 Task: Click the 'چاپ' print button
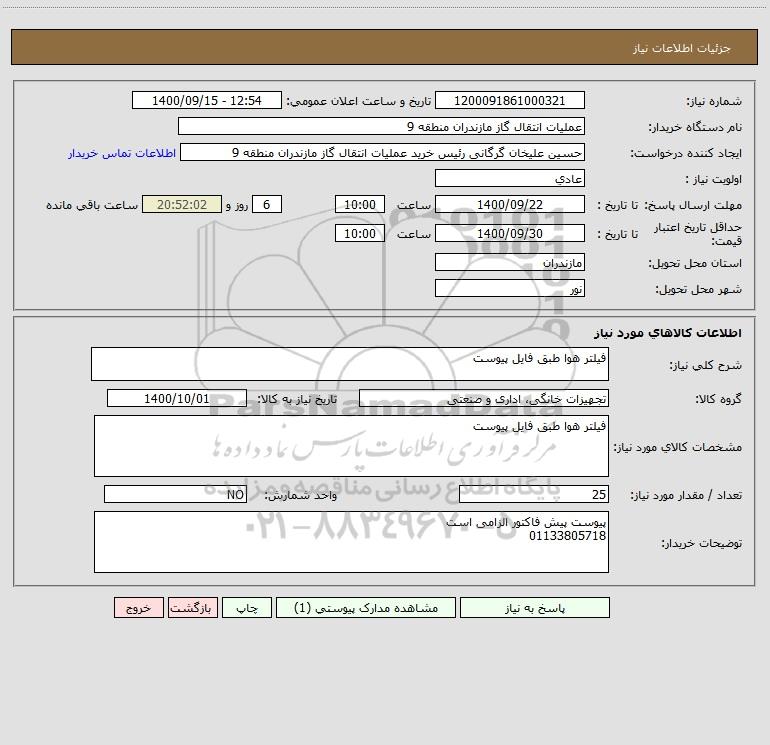(247, 607)
